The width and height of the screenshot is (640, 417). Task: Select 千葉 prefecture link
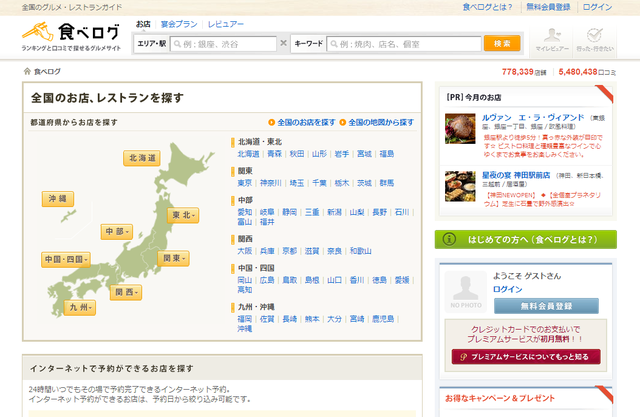point(320,183)
